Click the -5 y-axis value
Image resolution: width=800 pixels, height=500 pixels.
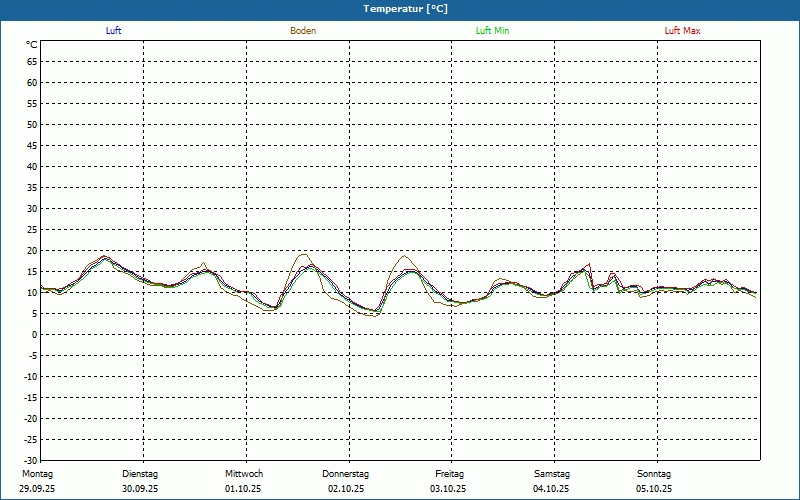click(x=33, y=356)
